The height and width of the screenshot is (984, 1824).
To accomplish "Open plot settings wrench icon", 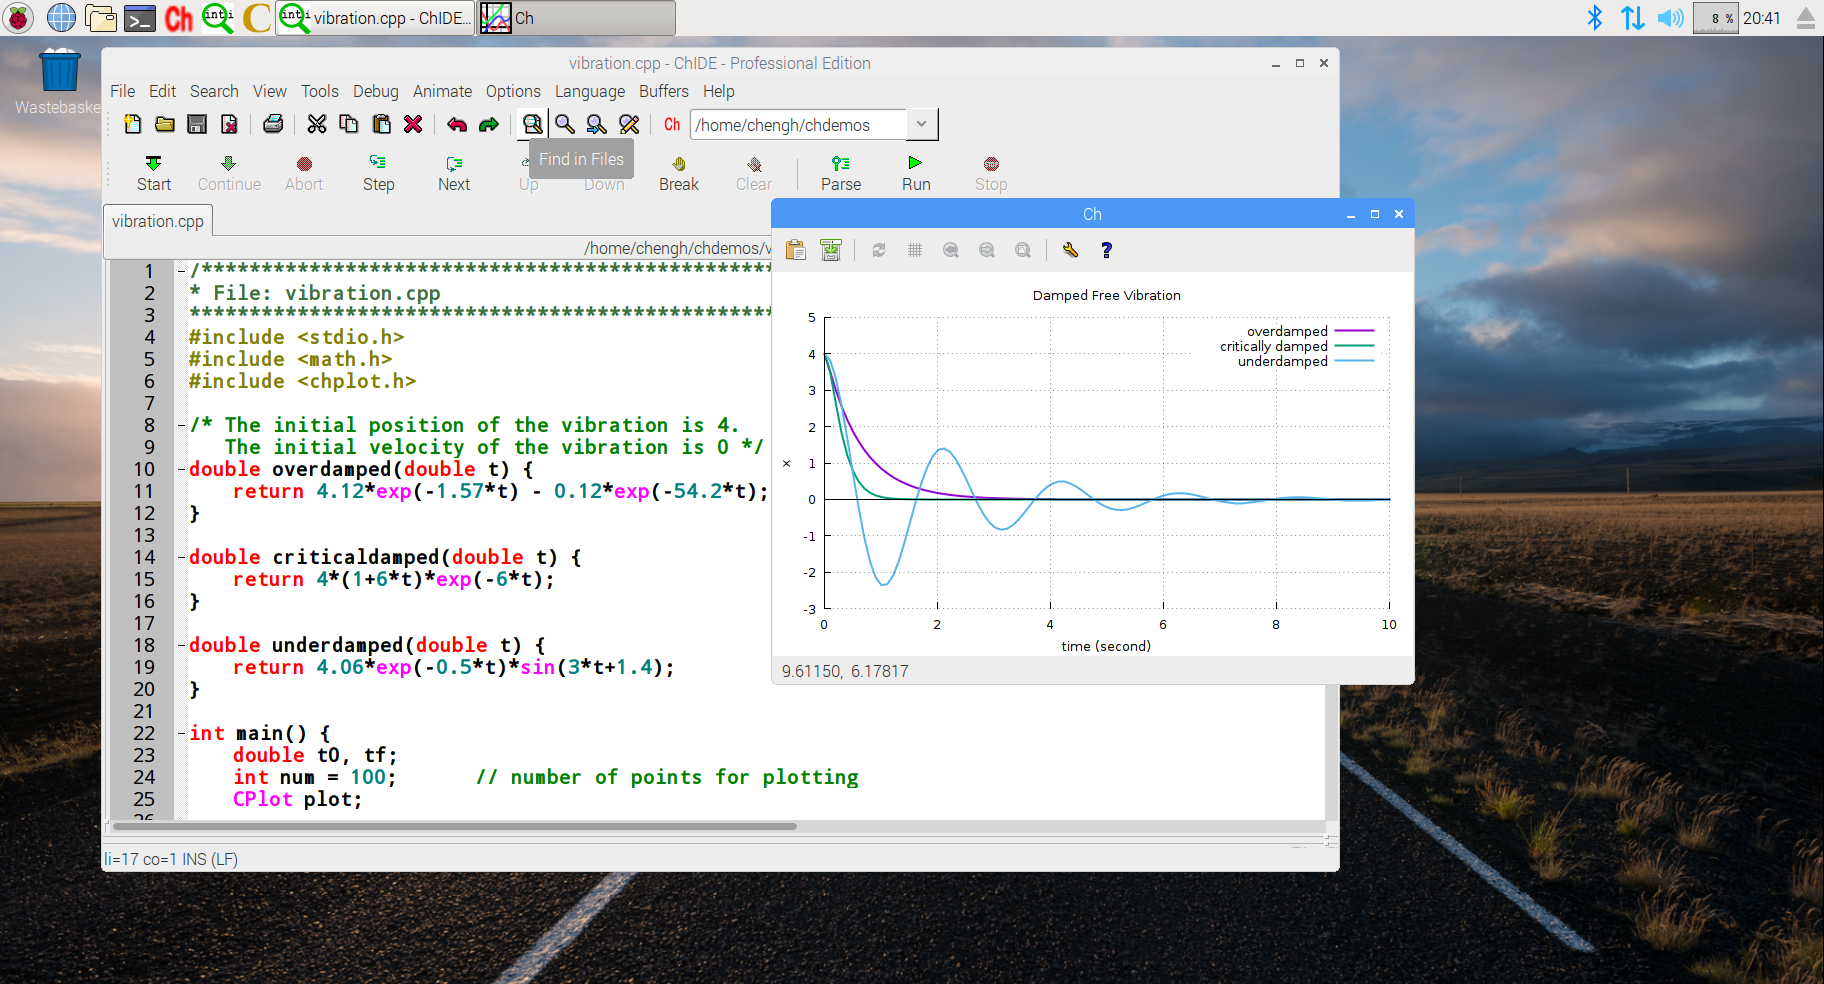I will pos(1070,250).
